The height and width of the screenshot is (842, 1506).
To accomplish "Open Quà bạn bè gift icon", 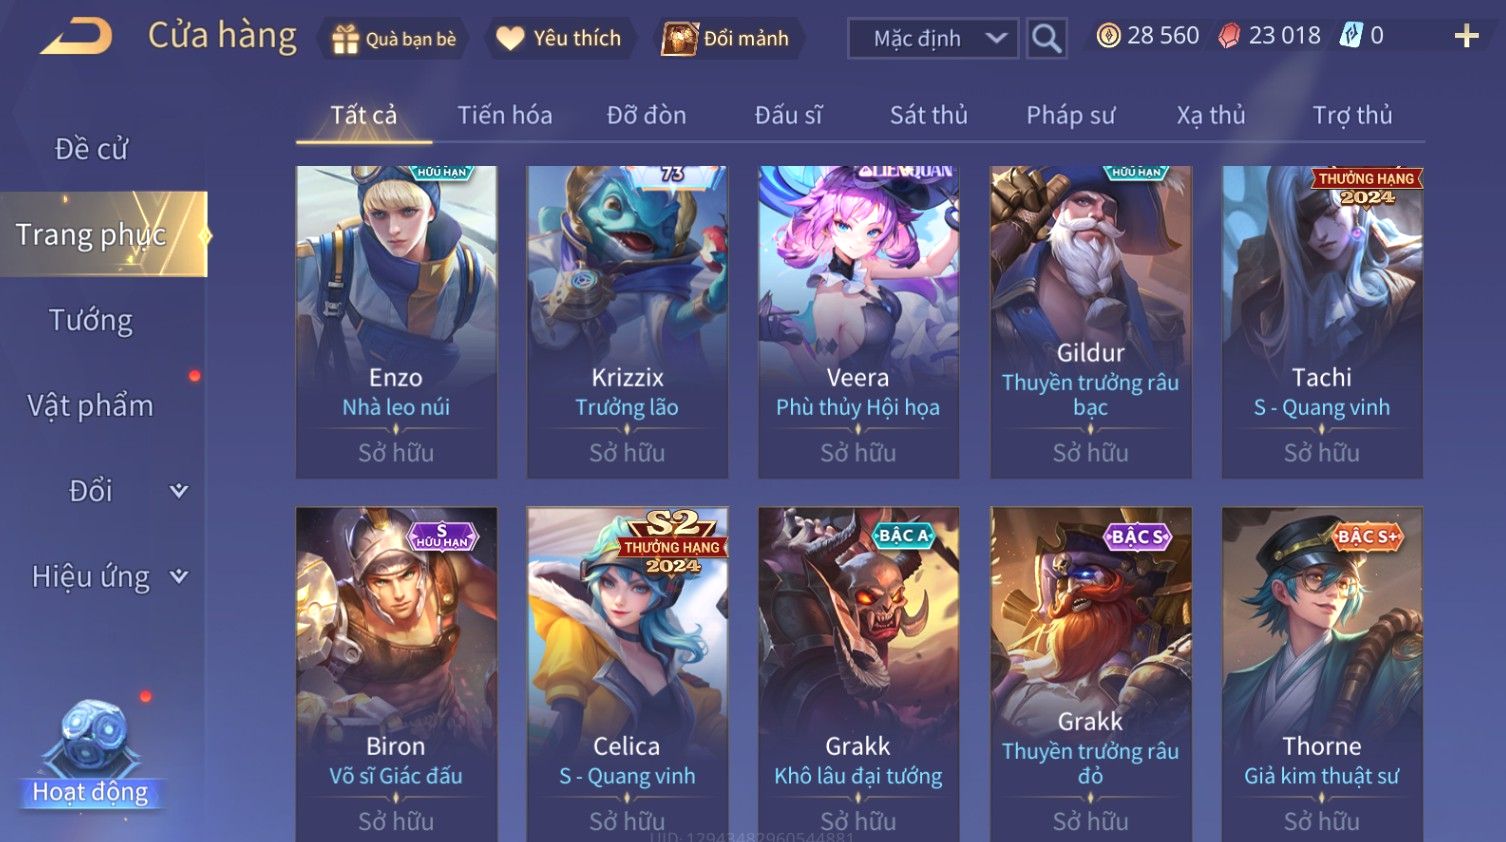I will click(346, 39).
